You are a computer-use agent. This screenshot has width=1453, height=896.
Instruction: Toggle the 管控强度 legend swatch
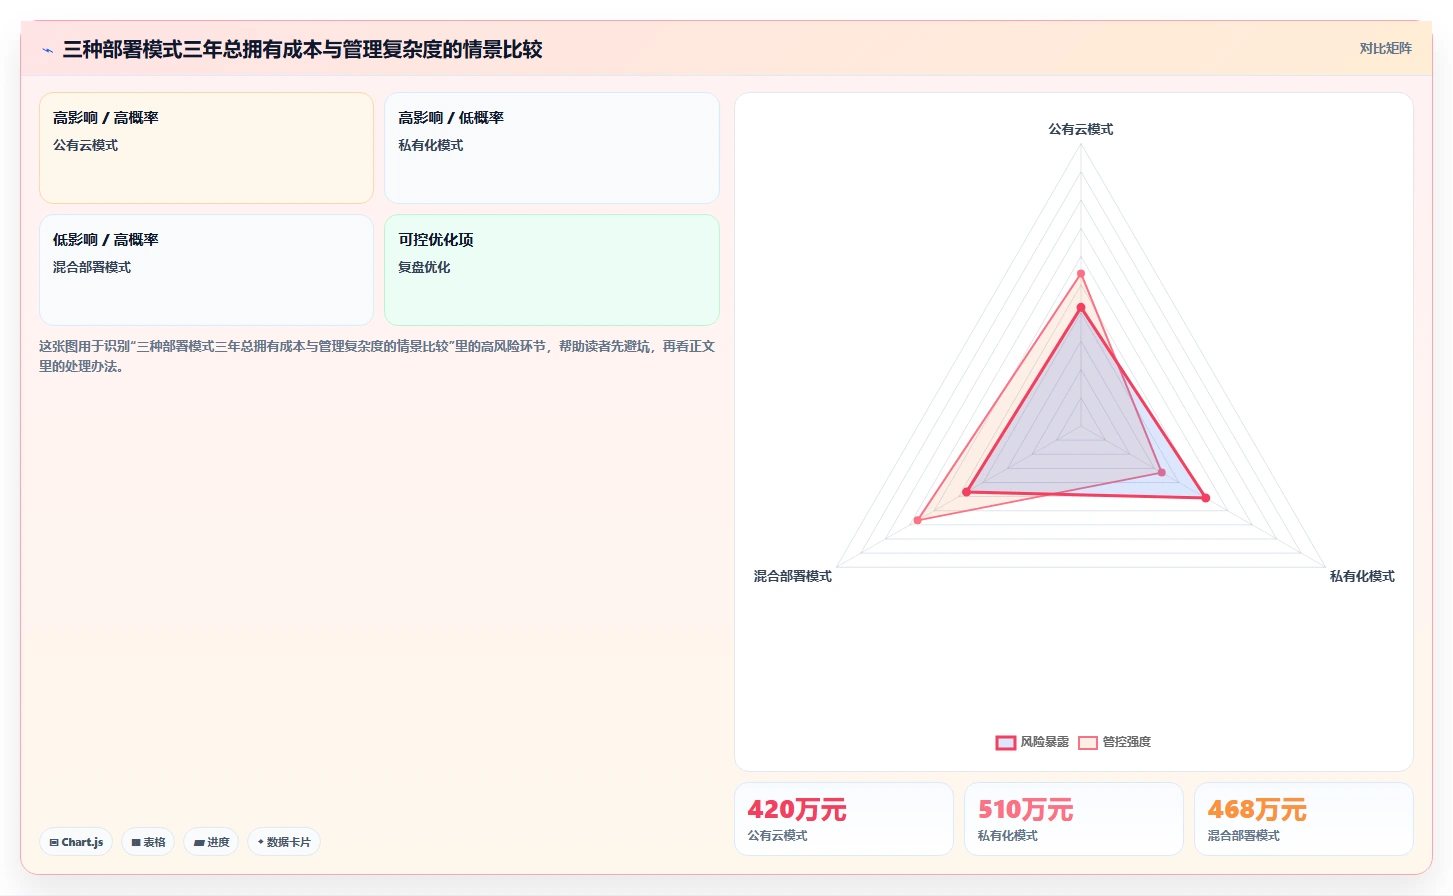[x=1088, y=742]
